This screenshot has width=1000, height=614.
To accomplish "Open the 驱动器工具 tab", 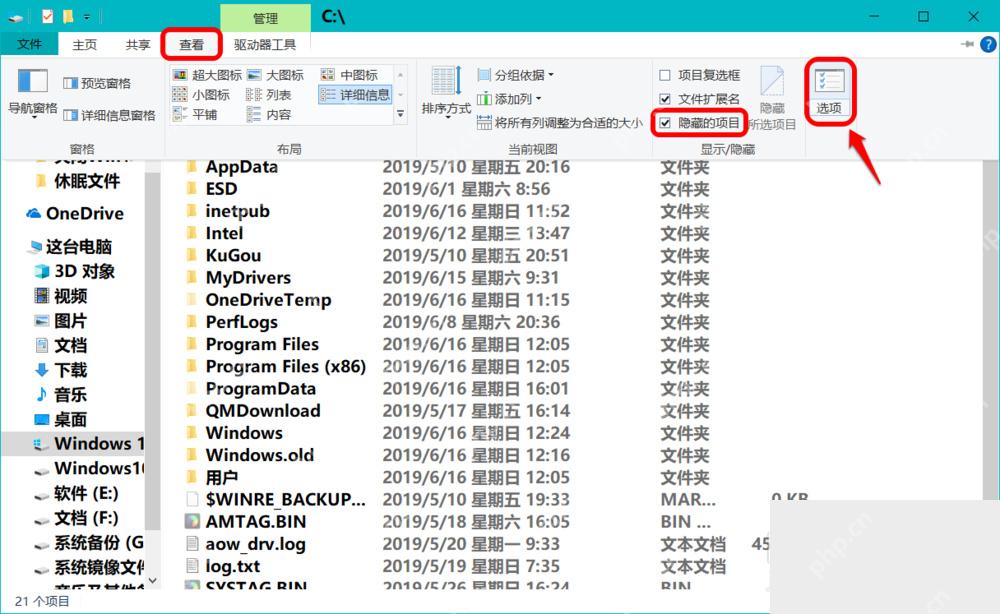I will tap(265, 45).
